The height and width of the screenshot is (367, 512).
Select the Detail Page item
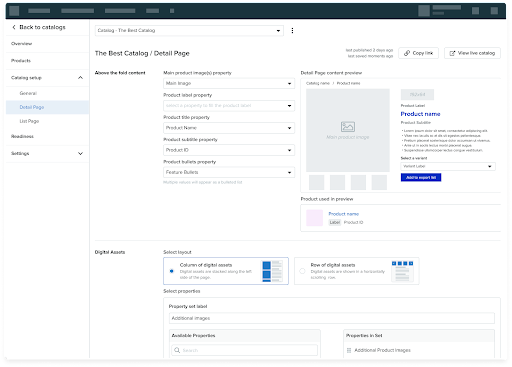47,107
